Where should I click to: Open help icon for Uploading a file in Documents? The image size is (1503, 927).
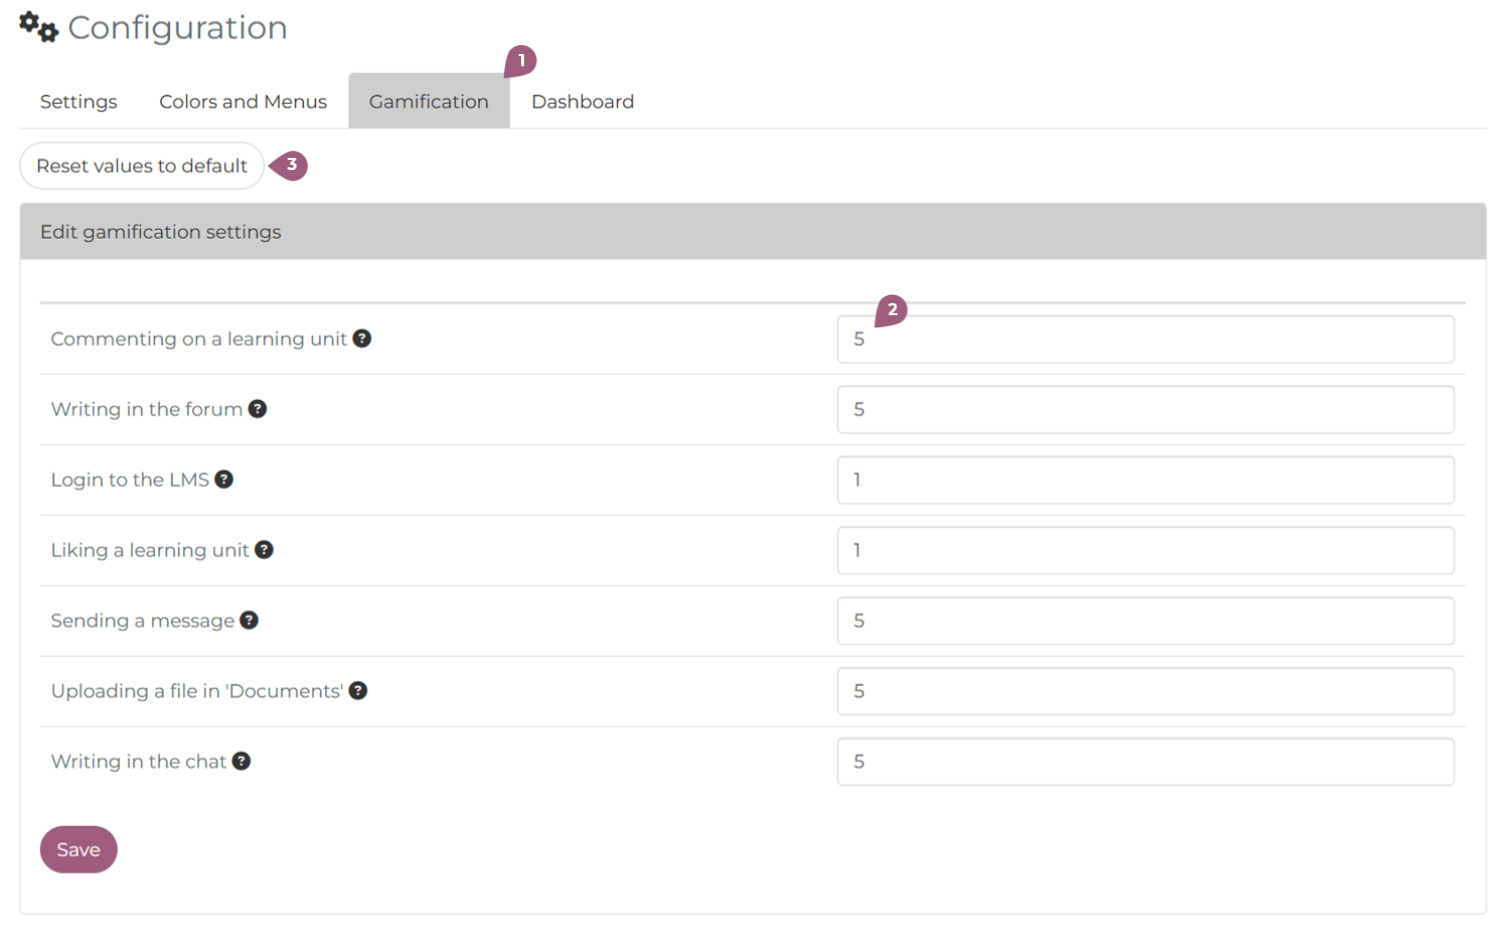[358, 691]
